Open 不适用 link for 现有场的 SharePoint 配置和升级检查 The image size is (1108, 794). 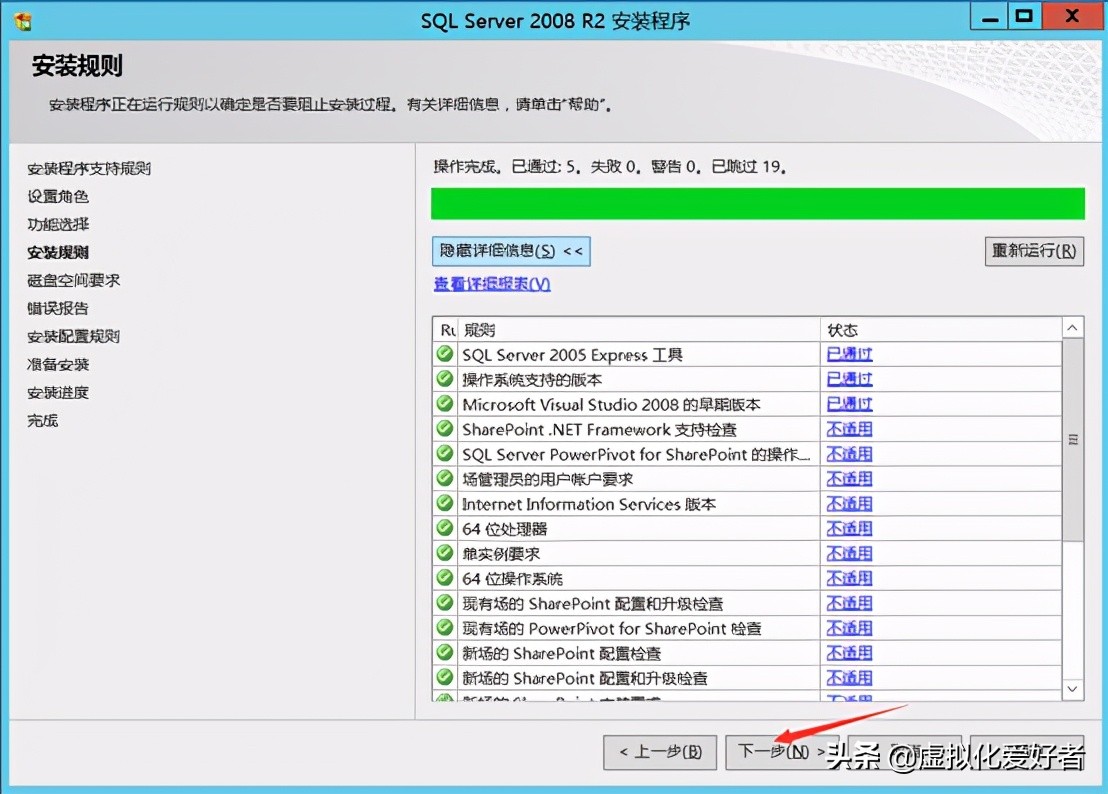[x=849, y=603]
